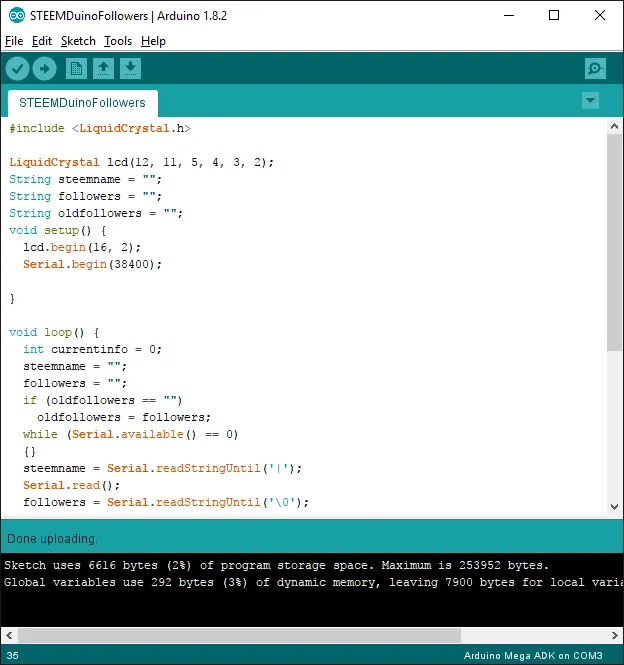Click the "steemname = Serial.readStringUntil('|');" line
Viewport: 624px width, 665px height.
(x=162, y=468)
